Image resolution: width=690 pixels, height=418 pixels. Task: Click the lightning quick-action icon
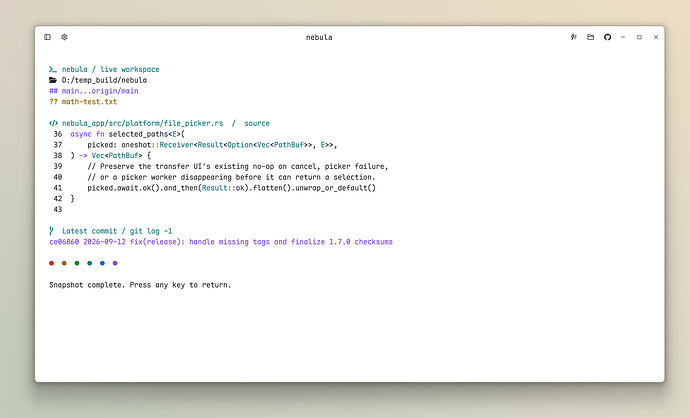tap(574, 37)
